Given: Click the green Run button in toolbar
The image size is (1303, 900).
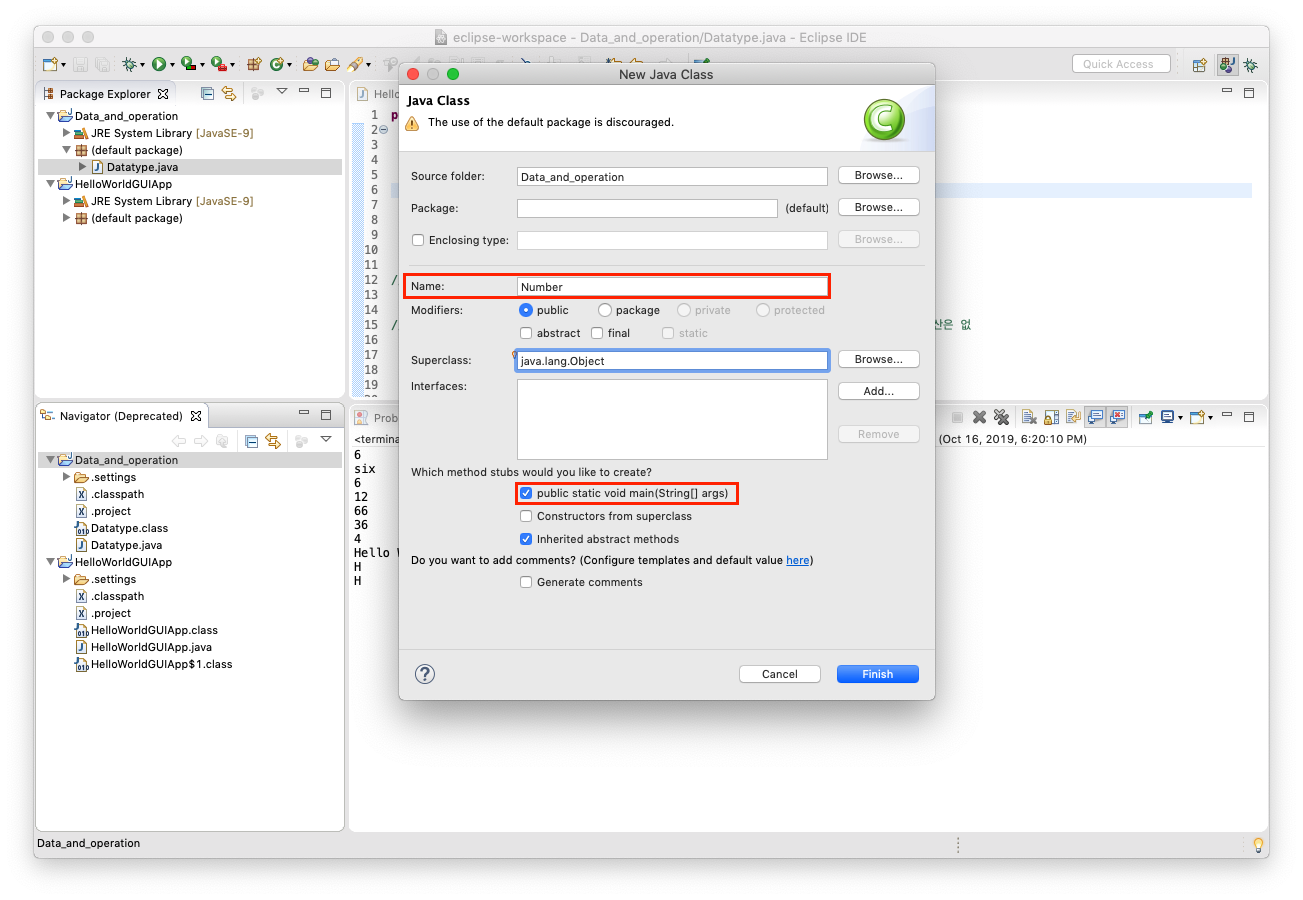Looking at the screenshot, I should pos(159,64).
